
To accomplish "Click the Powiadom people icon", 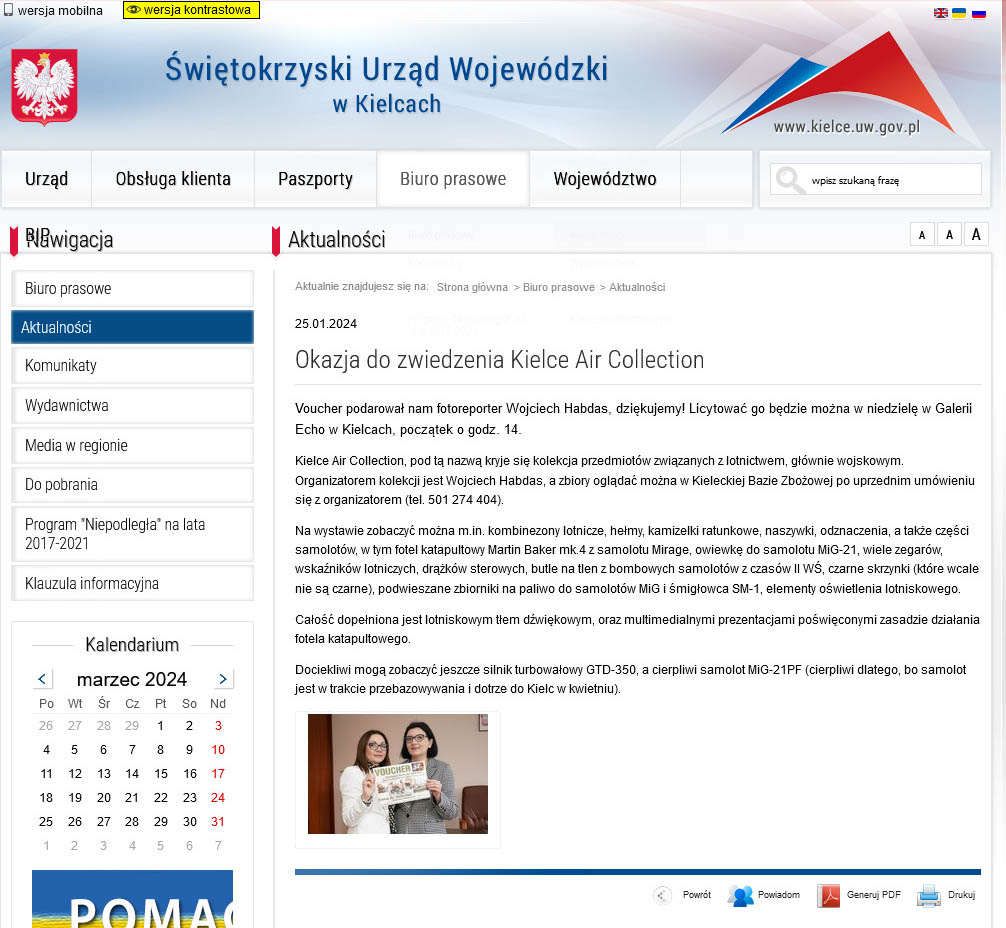I will pos(741,895).
